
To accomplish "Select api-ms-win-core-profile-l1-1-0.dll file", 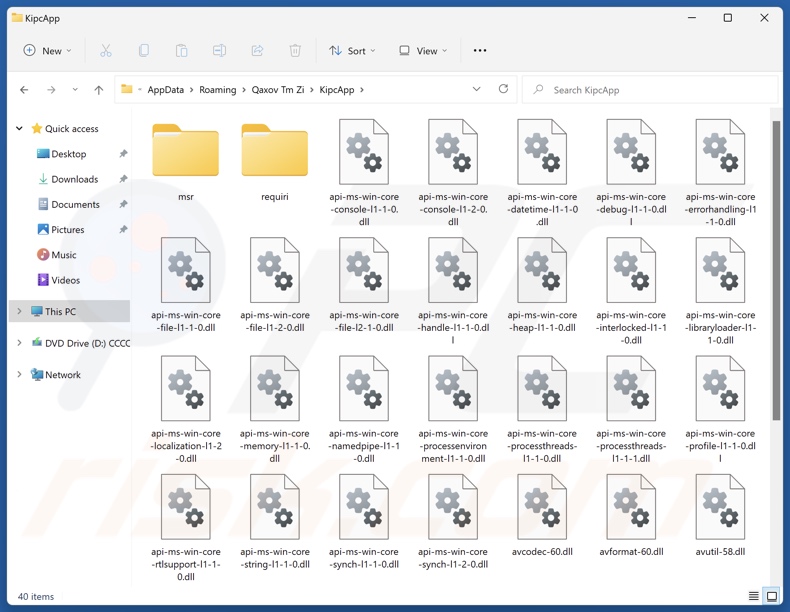I will [720, 409].
